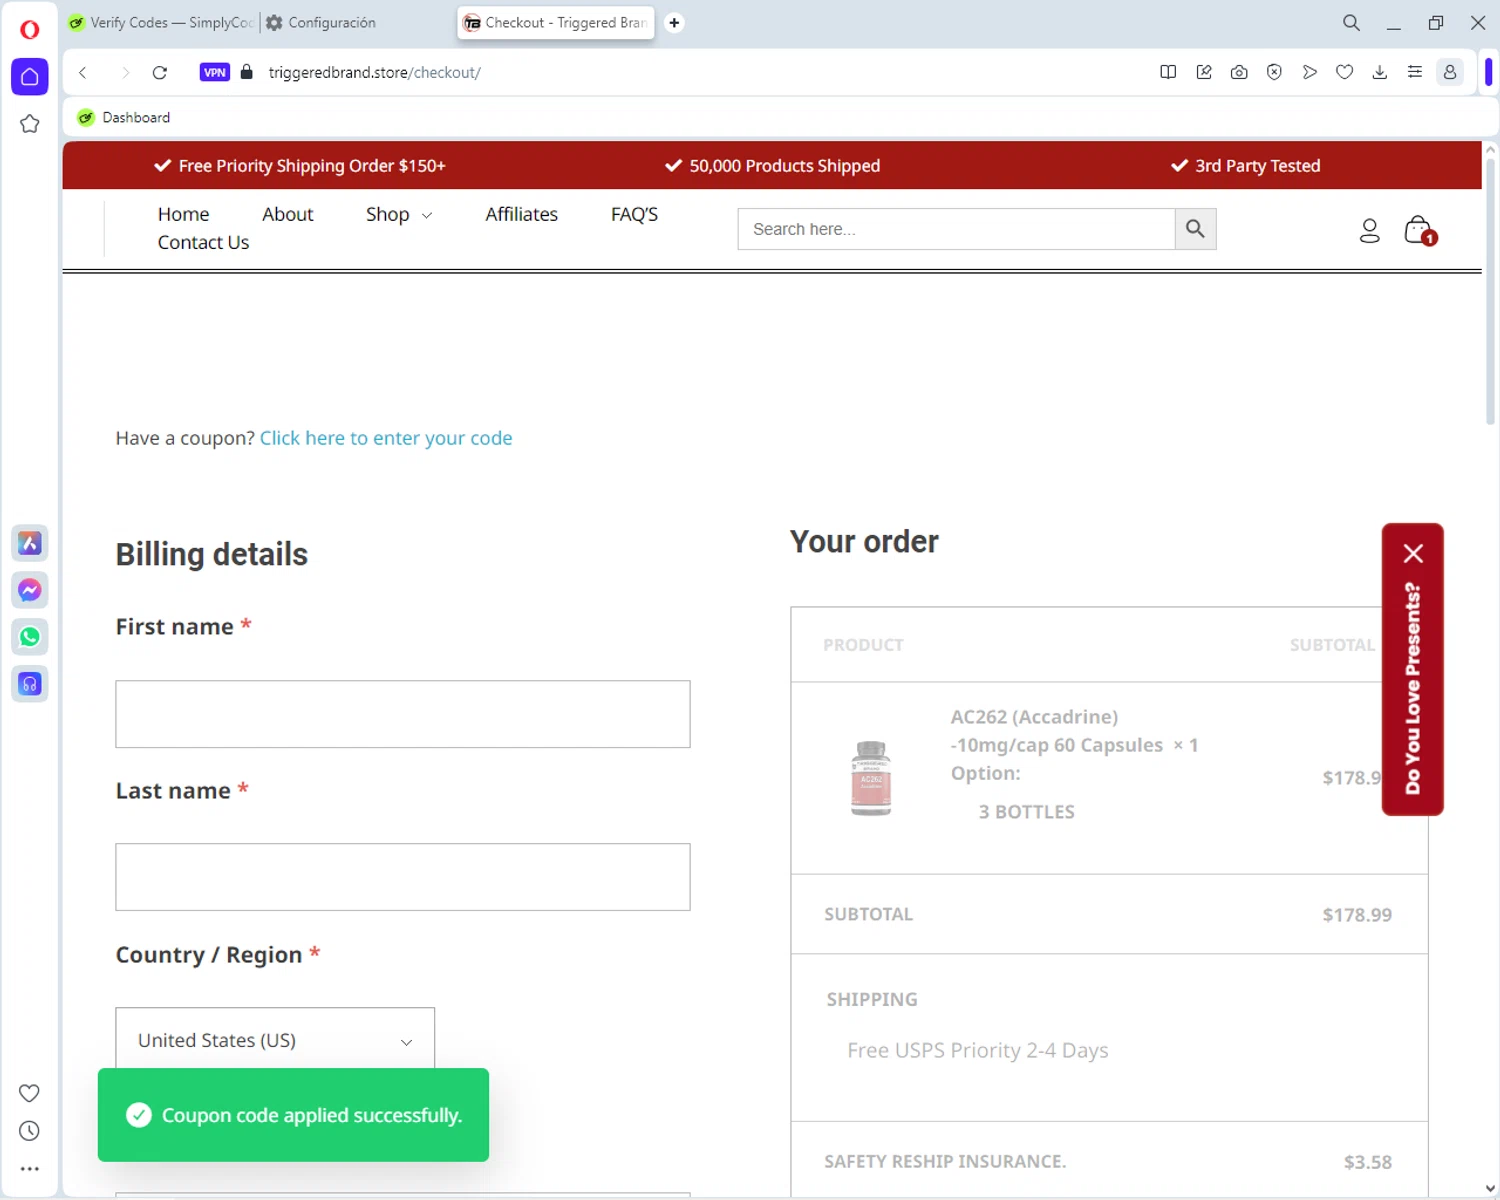Open the user account icon on site

1370,231
